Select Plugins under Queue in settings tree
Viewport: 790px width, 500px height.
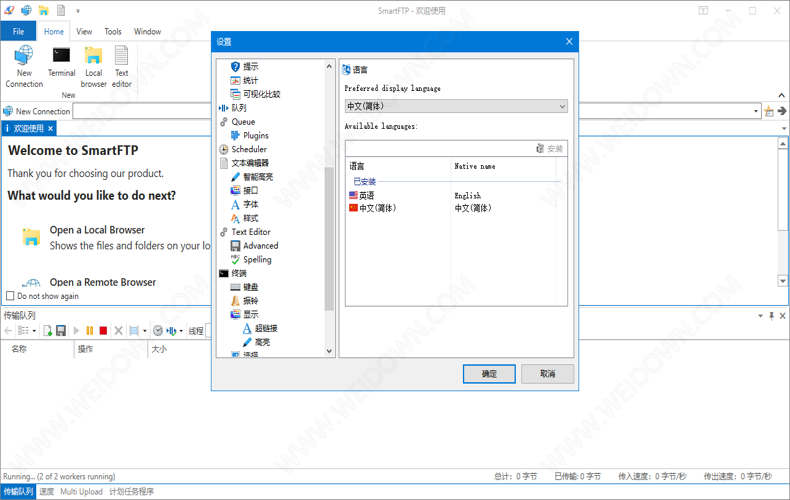click(255, 135)
